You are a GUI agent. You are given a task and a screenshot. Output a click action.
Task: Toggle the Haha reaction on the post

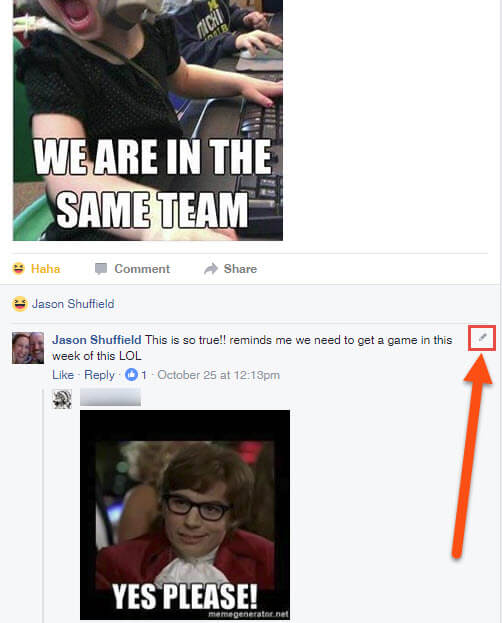(36, 269)
